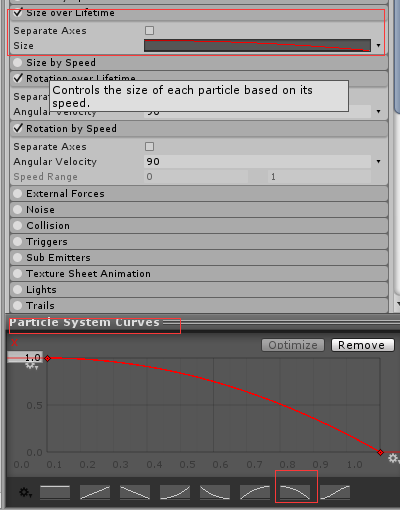Enable the Sub Emitters module
The width and height of the screenshot is (400, 510).
coord(17,257)
